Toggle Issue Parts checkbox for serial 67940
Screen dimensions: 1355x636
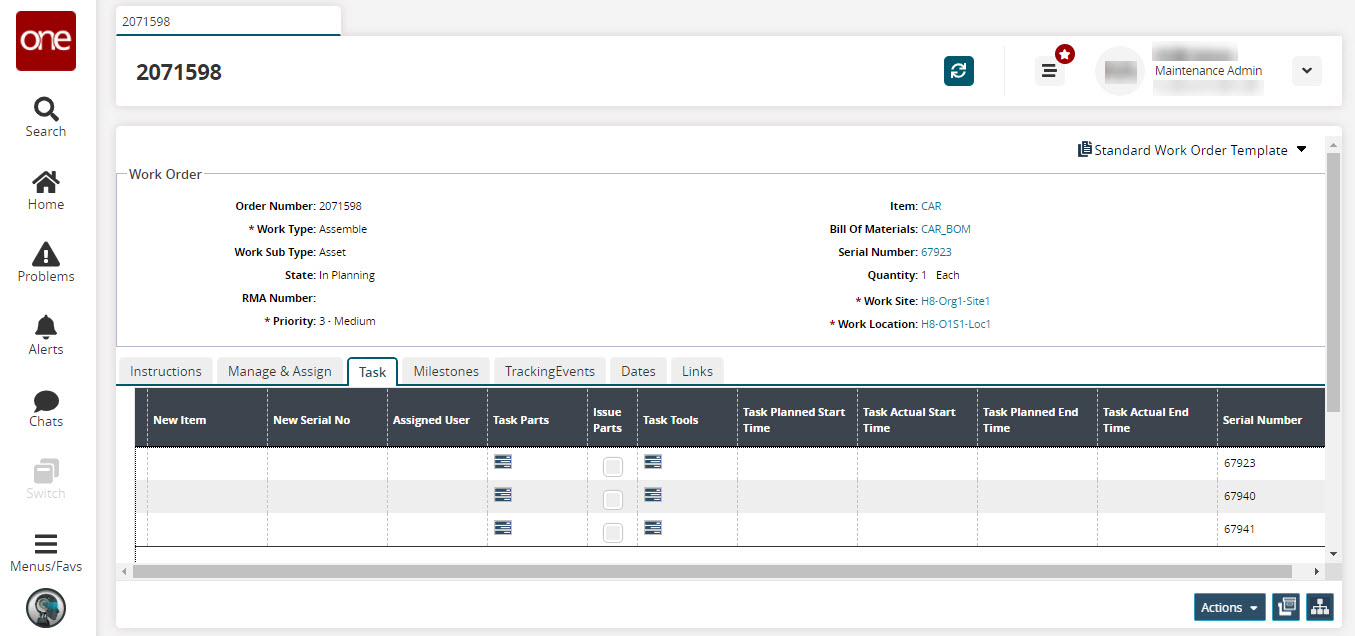point(613,499)
